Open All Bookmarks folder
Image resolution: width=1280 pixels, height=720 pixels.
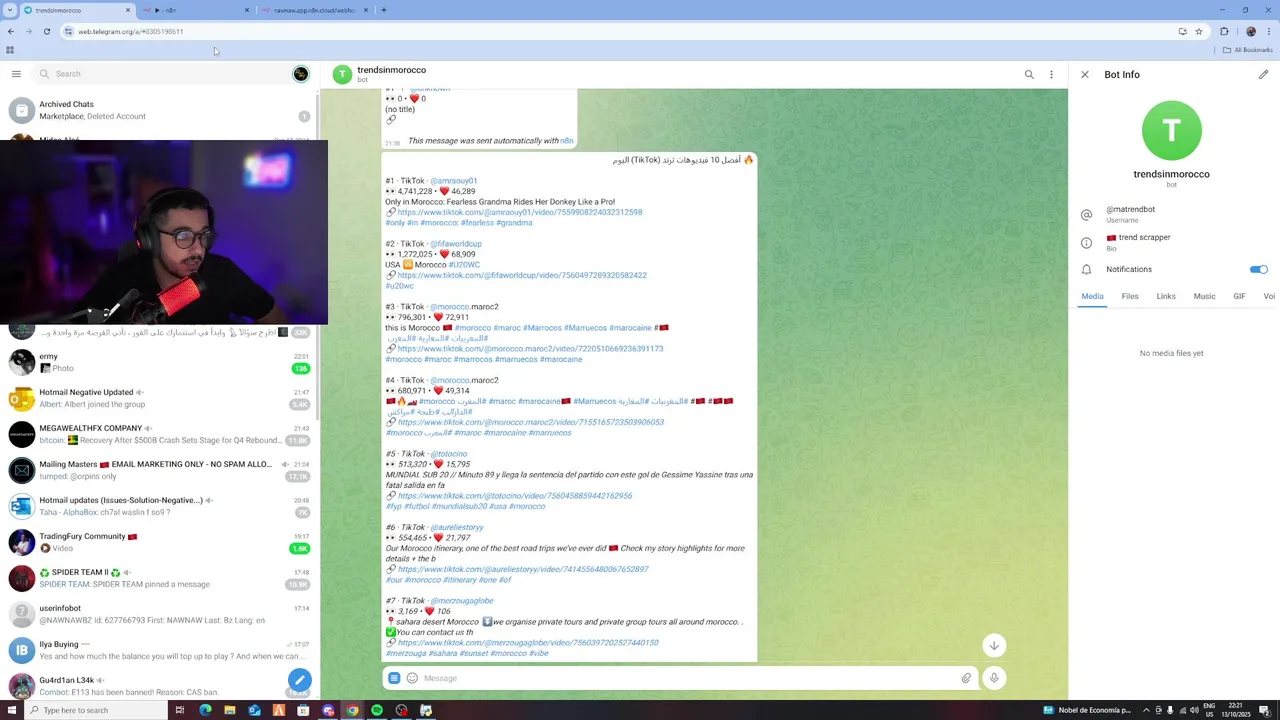1248,50
